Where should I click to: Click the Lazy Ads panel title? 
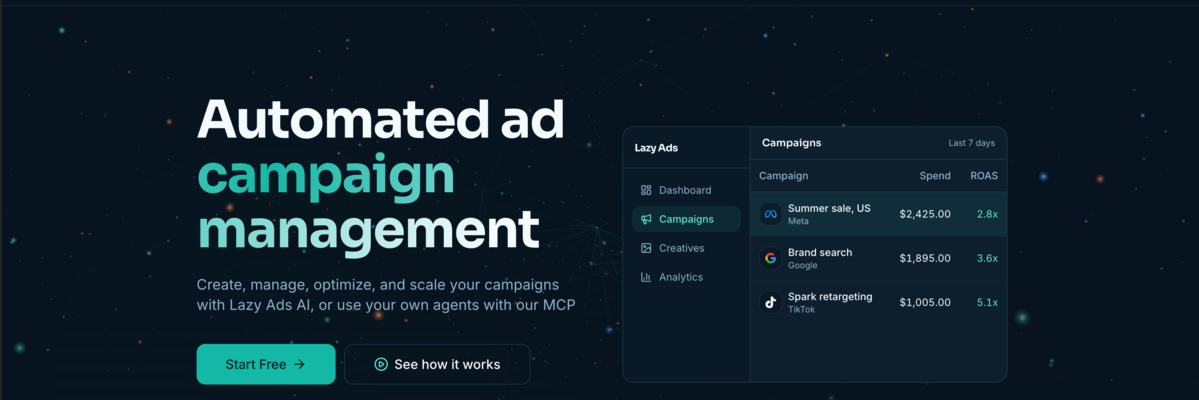(x=656, y=148)
